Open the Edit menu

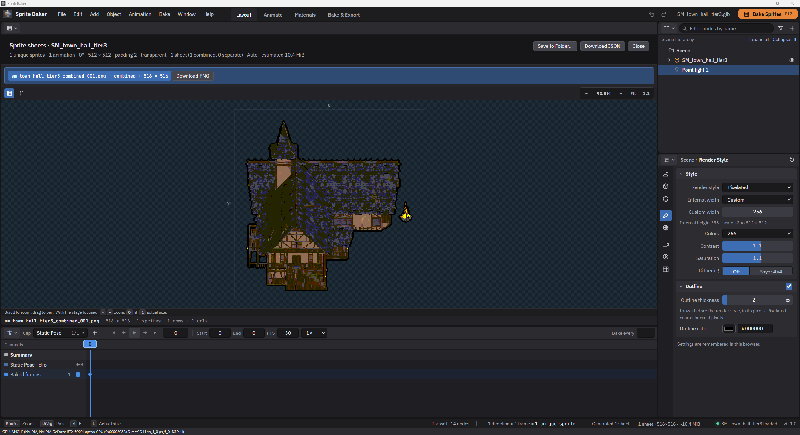click(x=78, y=14)
